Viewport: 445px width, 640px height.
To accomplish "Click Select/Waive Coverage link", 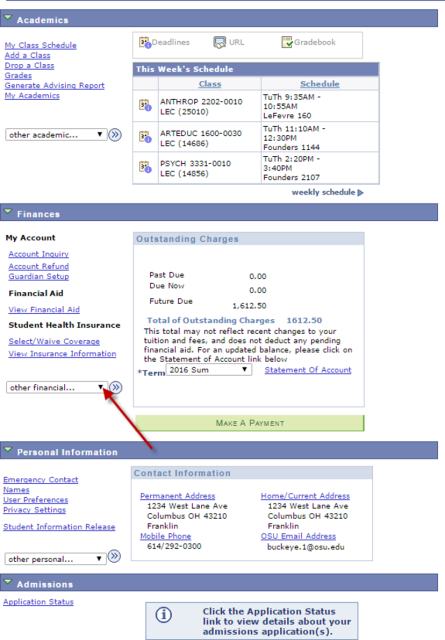I will tap(54, 342).
